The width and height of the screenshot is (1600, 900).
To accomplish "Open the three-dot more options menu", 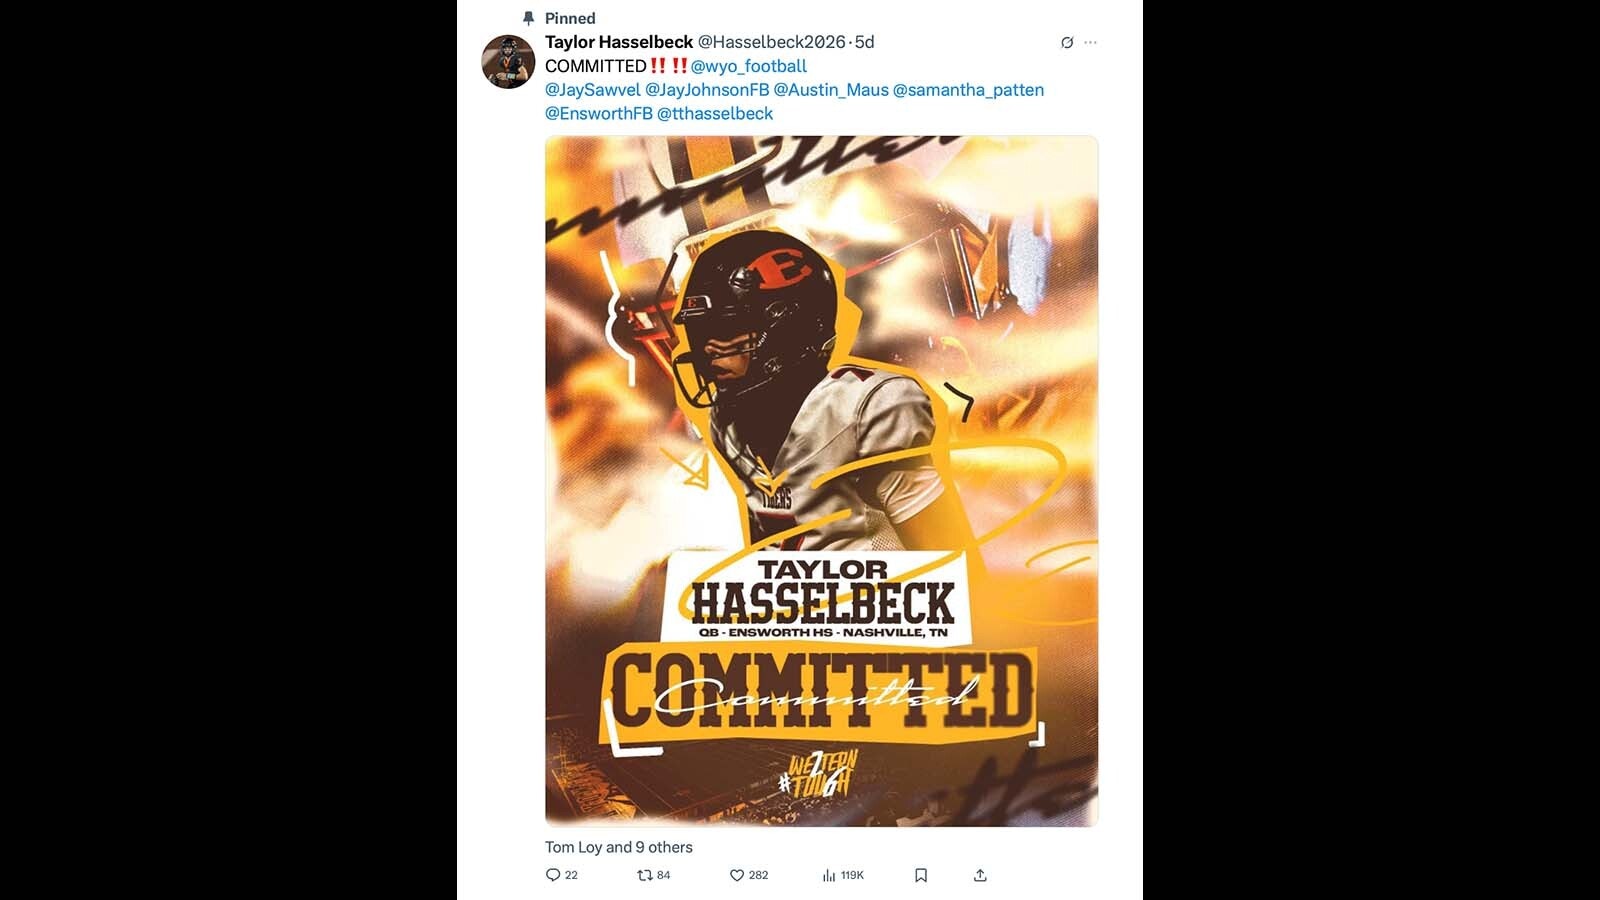I will click(x=1090, y=42).
